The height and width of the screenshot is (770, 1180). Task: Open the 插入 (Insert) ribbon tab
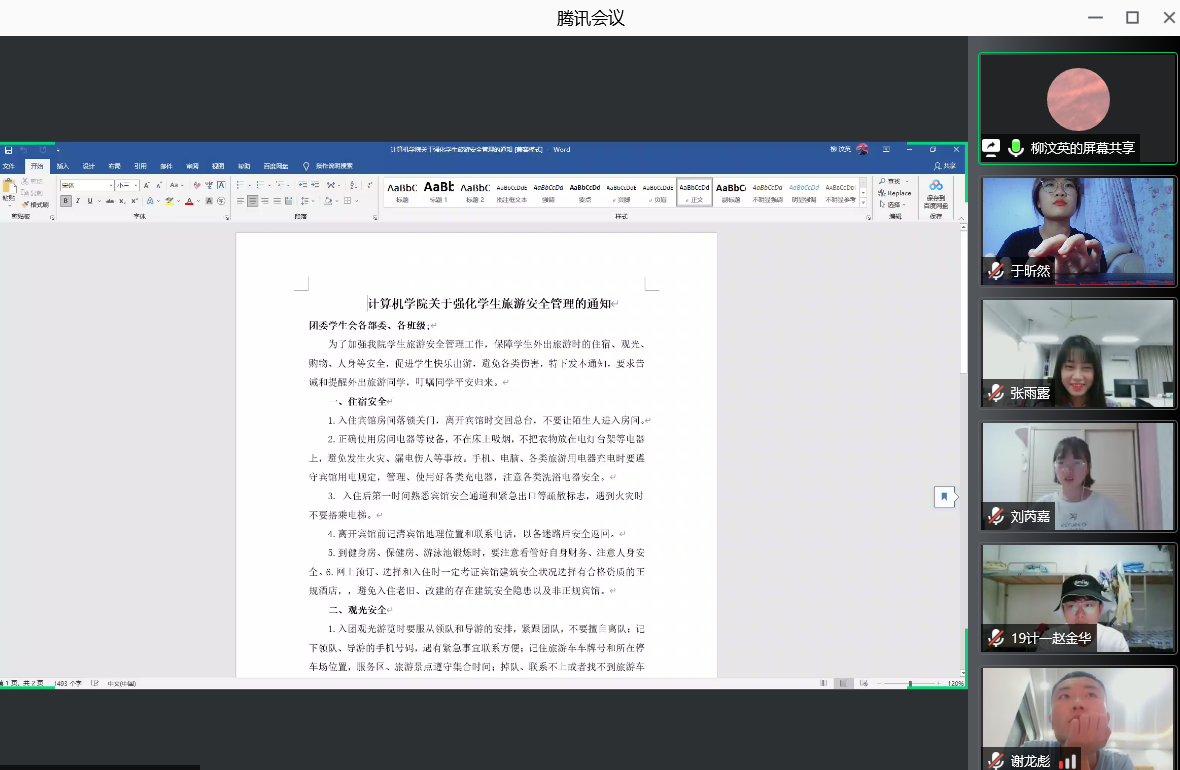63,166
